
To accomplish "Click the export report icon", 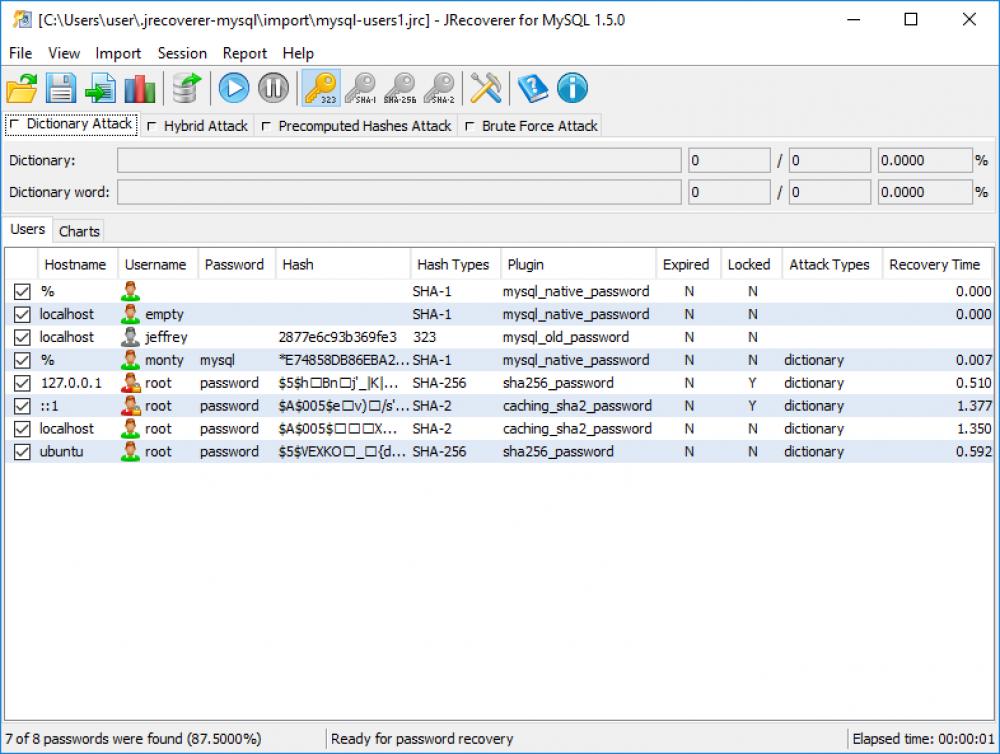I will click(100, 88).
